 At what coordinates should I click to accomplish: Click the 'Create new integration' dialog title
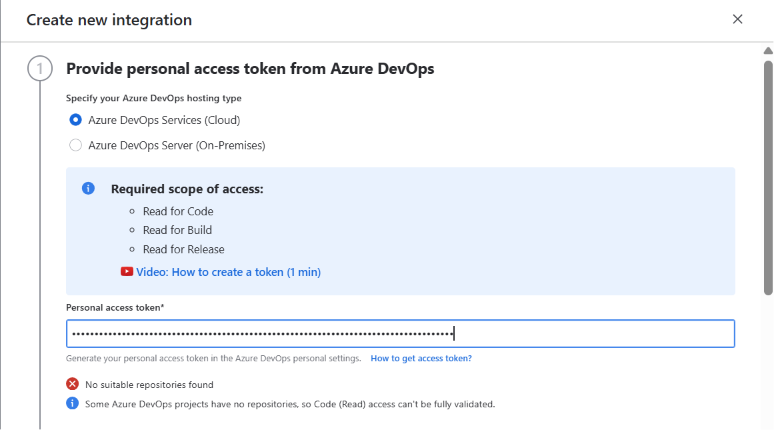coord(109,20)
